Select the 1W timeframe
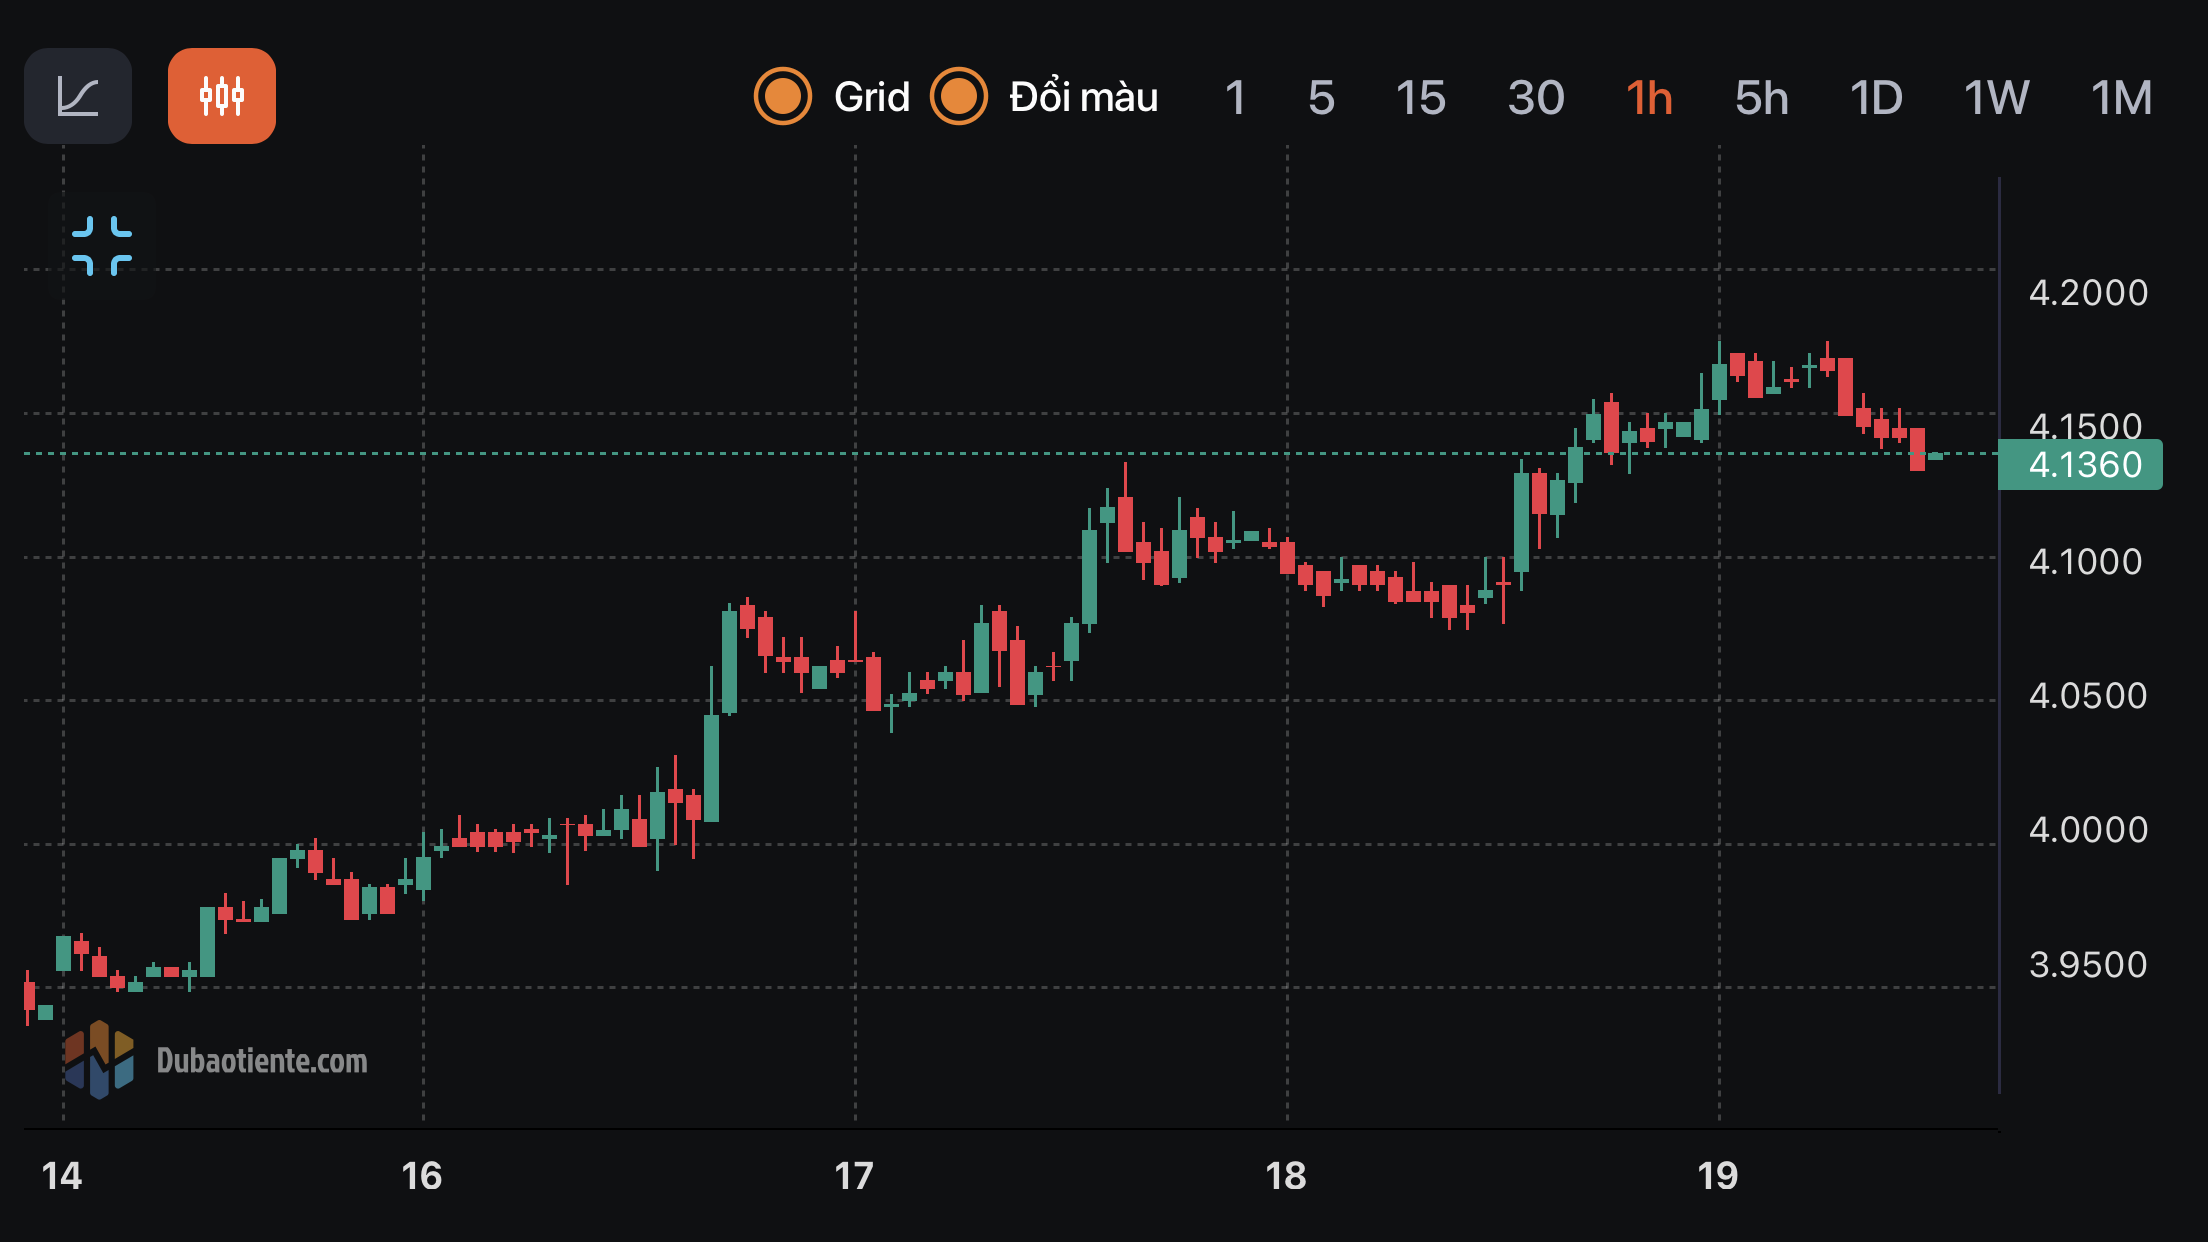 coord(1996,98)
